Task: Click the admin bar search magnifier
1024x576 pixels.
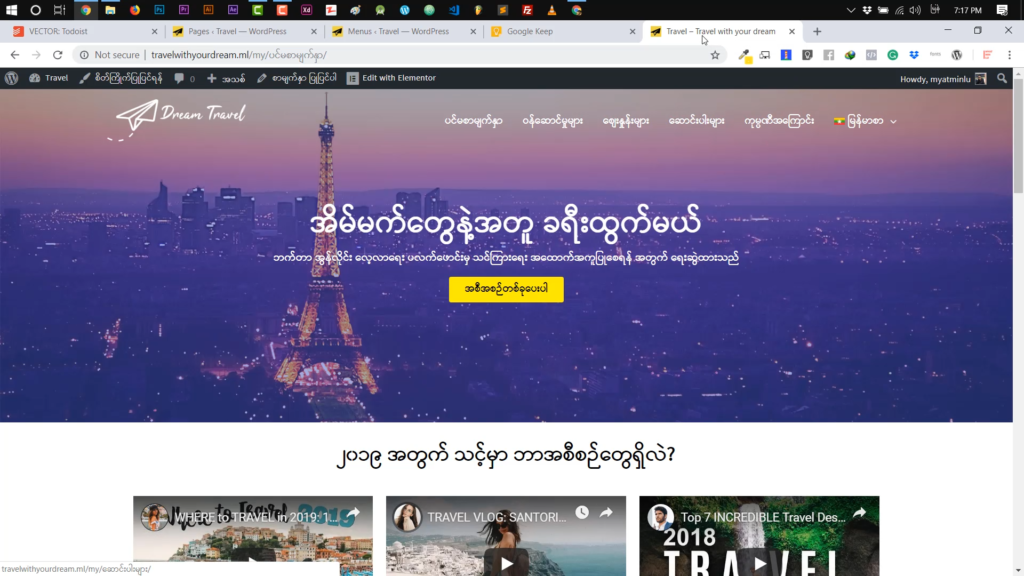Action: [1002, 78]
